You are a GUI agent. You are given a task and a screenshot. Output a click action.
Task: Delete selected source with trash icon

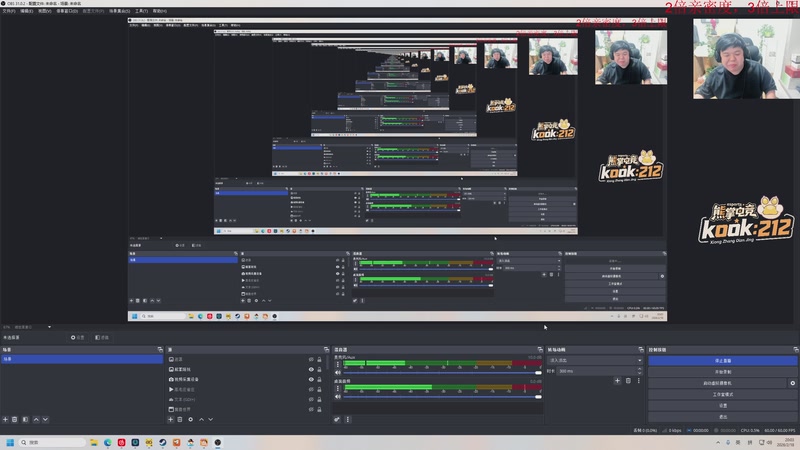[x=180, y=419]
